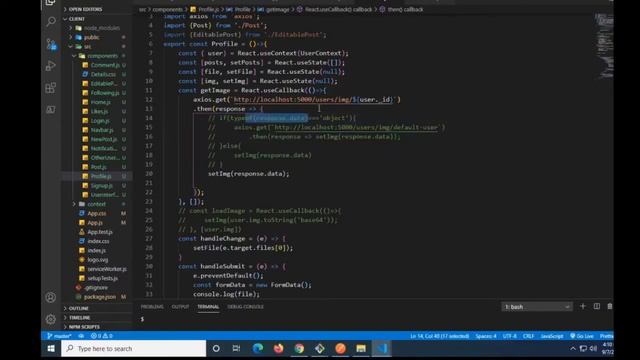Click the split terminal icon

[x=597, y=306]
